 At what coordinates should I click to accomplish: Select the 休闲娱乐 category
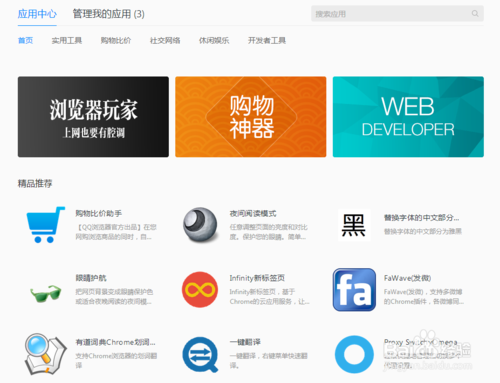click(x=214, y=41)
